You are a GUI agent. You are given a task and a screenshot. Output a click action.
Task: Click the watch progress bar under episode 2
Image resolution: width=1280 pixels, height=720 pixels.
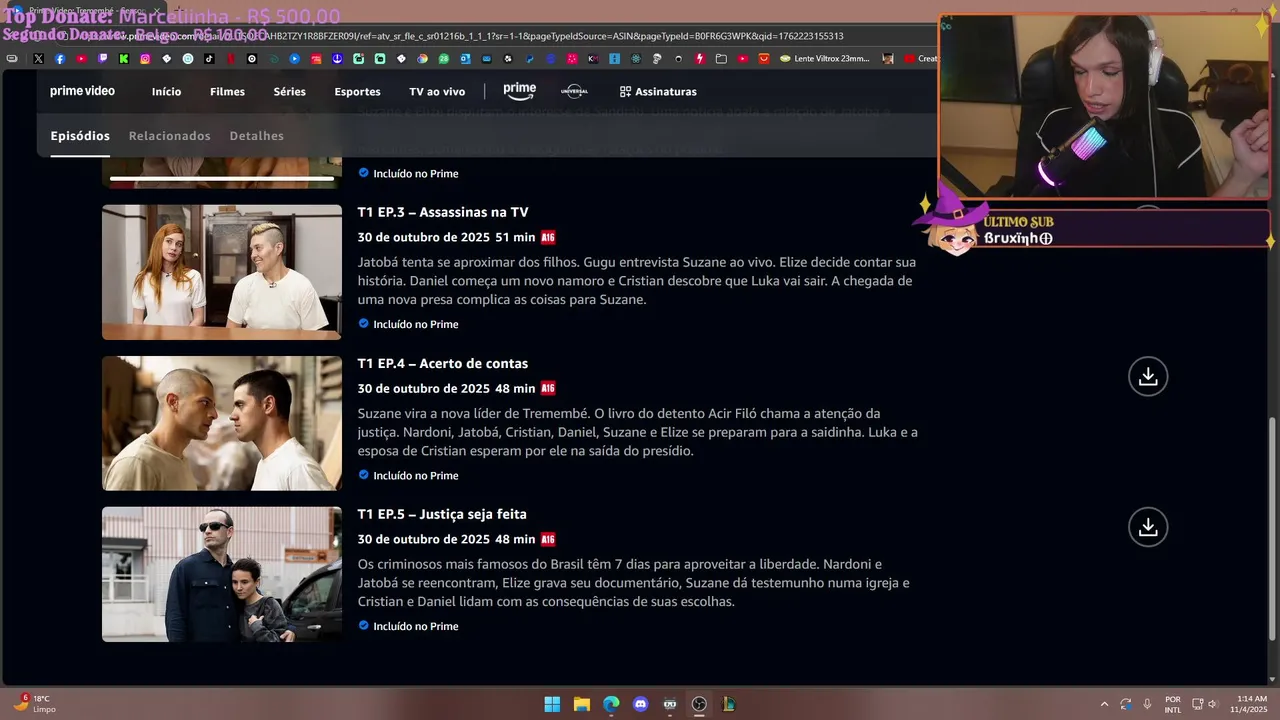[222, 178]
